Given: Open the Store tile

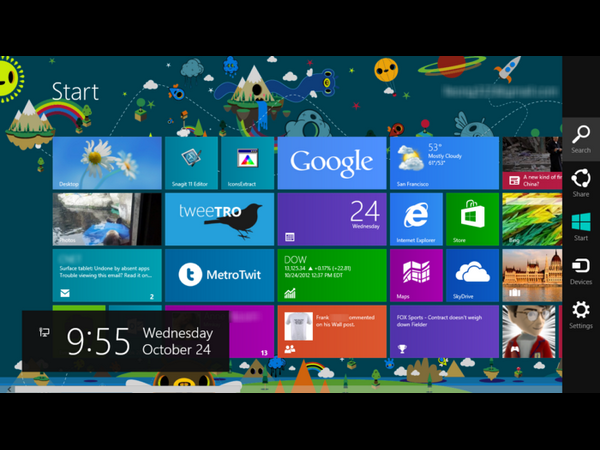Looking at the screenshot, I should 473,219.
